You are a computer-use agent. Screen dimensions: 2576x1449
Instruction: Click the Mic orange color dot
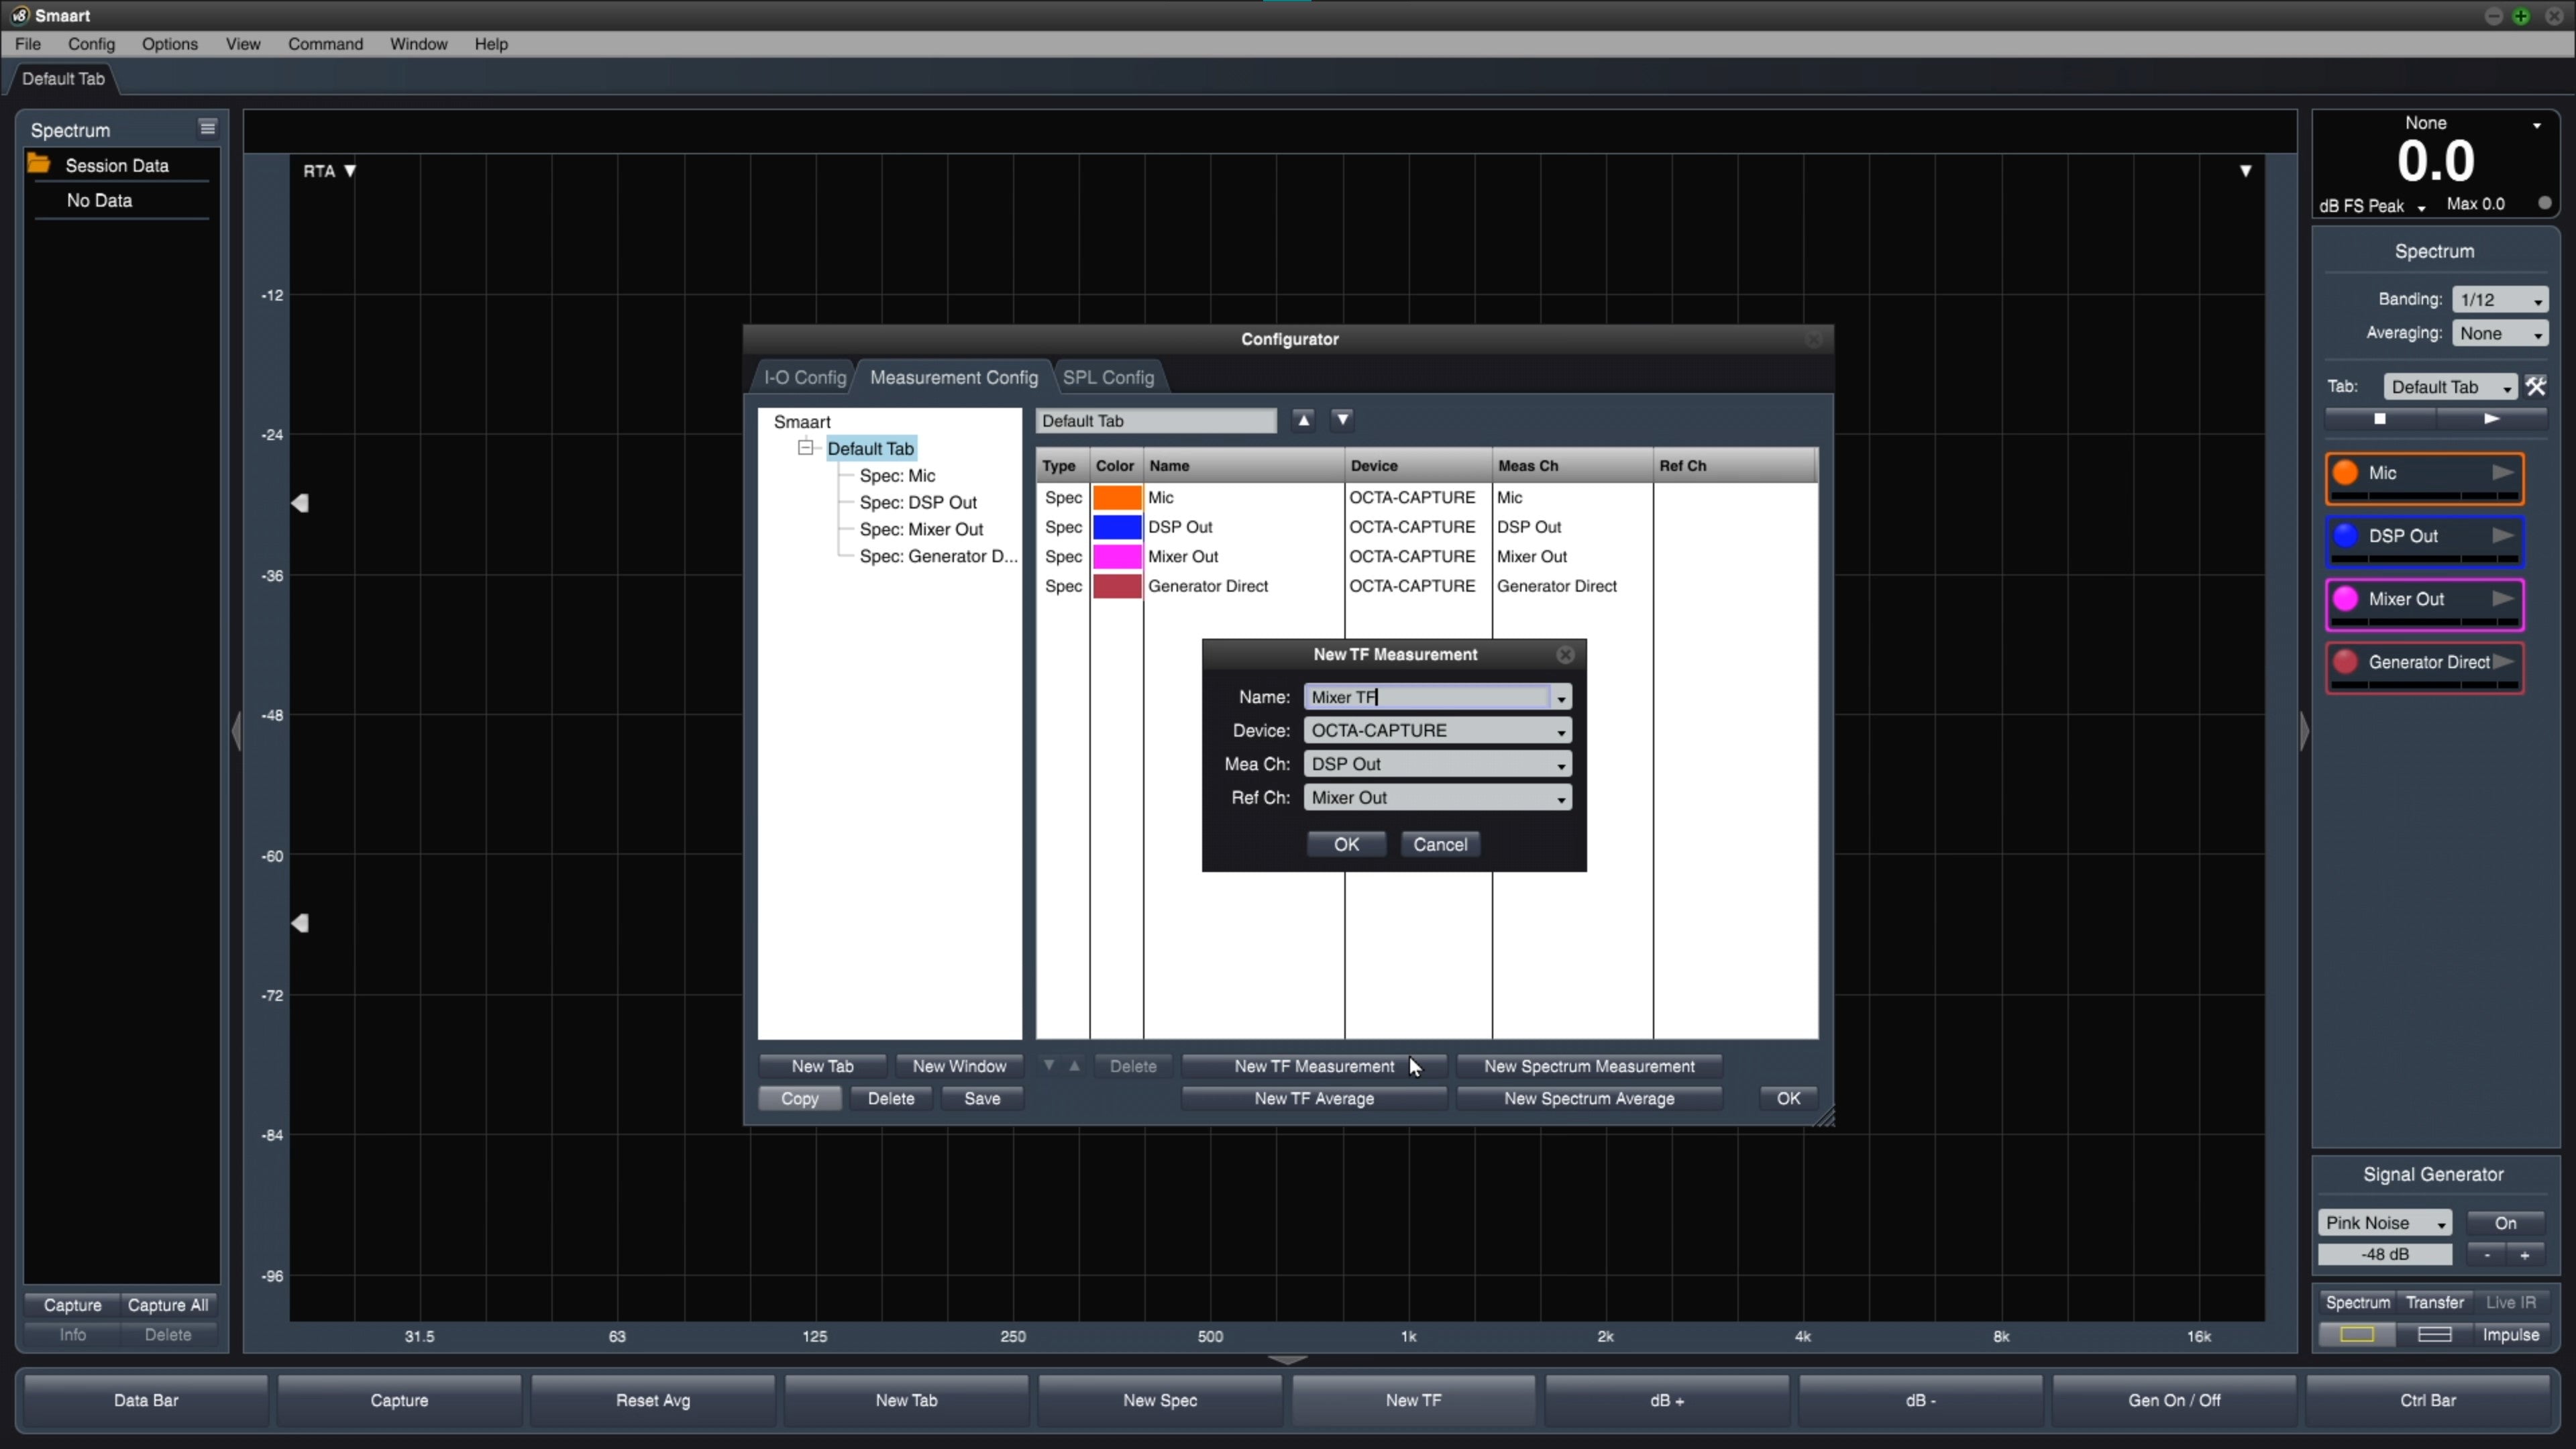coord(2345,473)
